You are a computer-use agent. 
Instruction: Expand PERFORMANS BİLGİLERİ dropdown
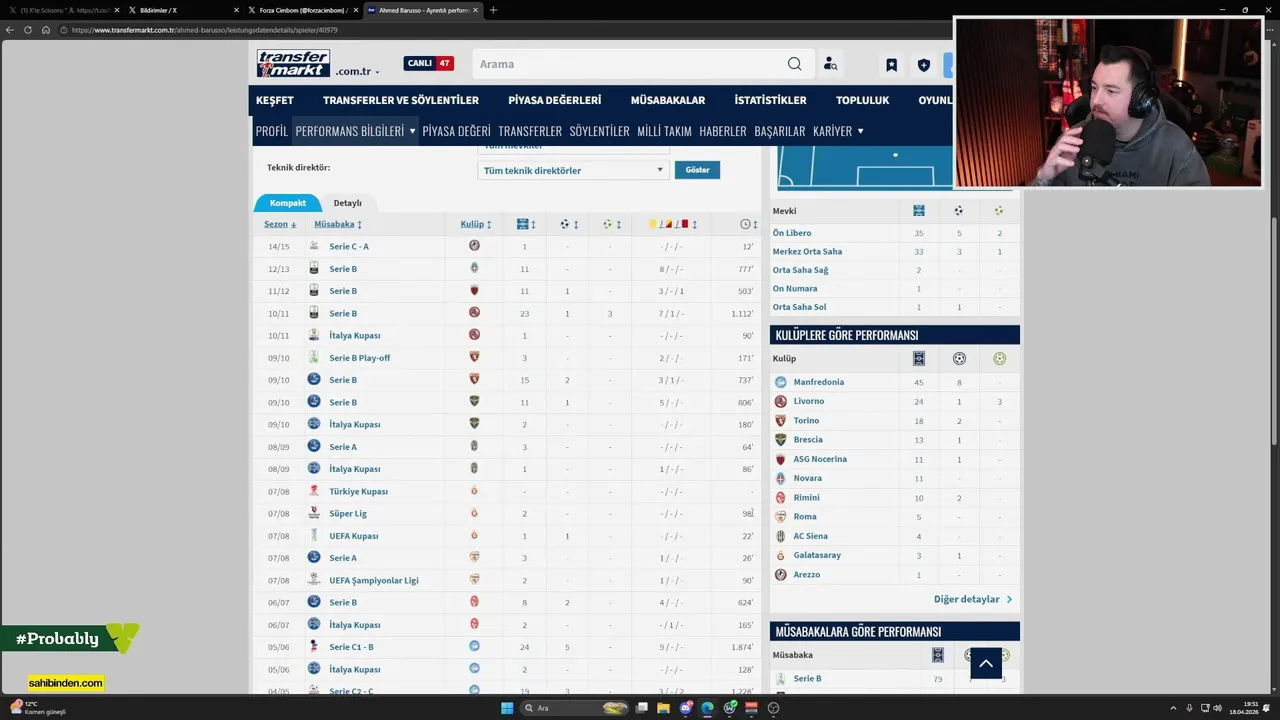(x=355, y=131)
